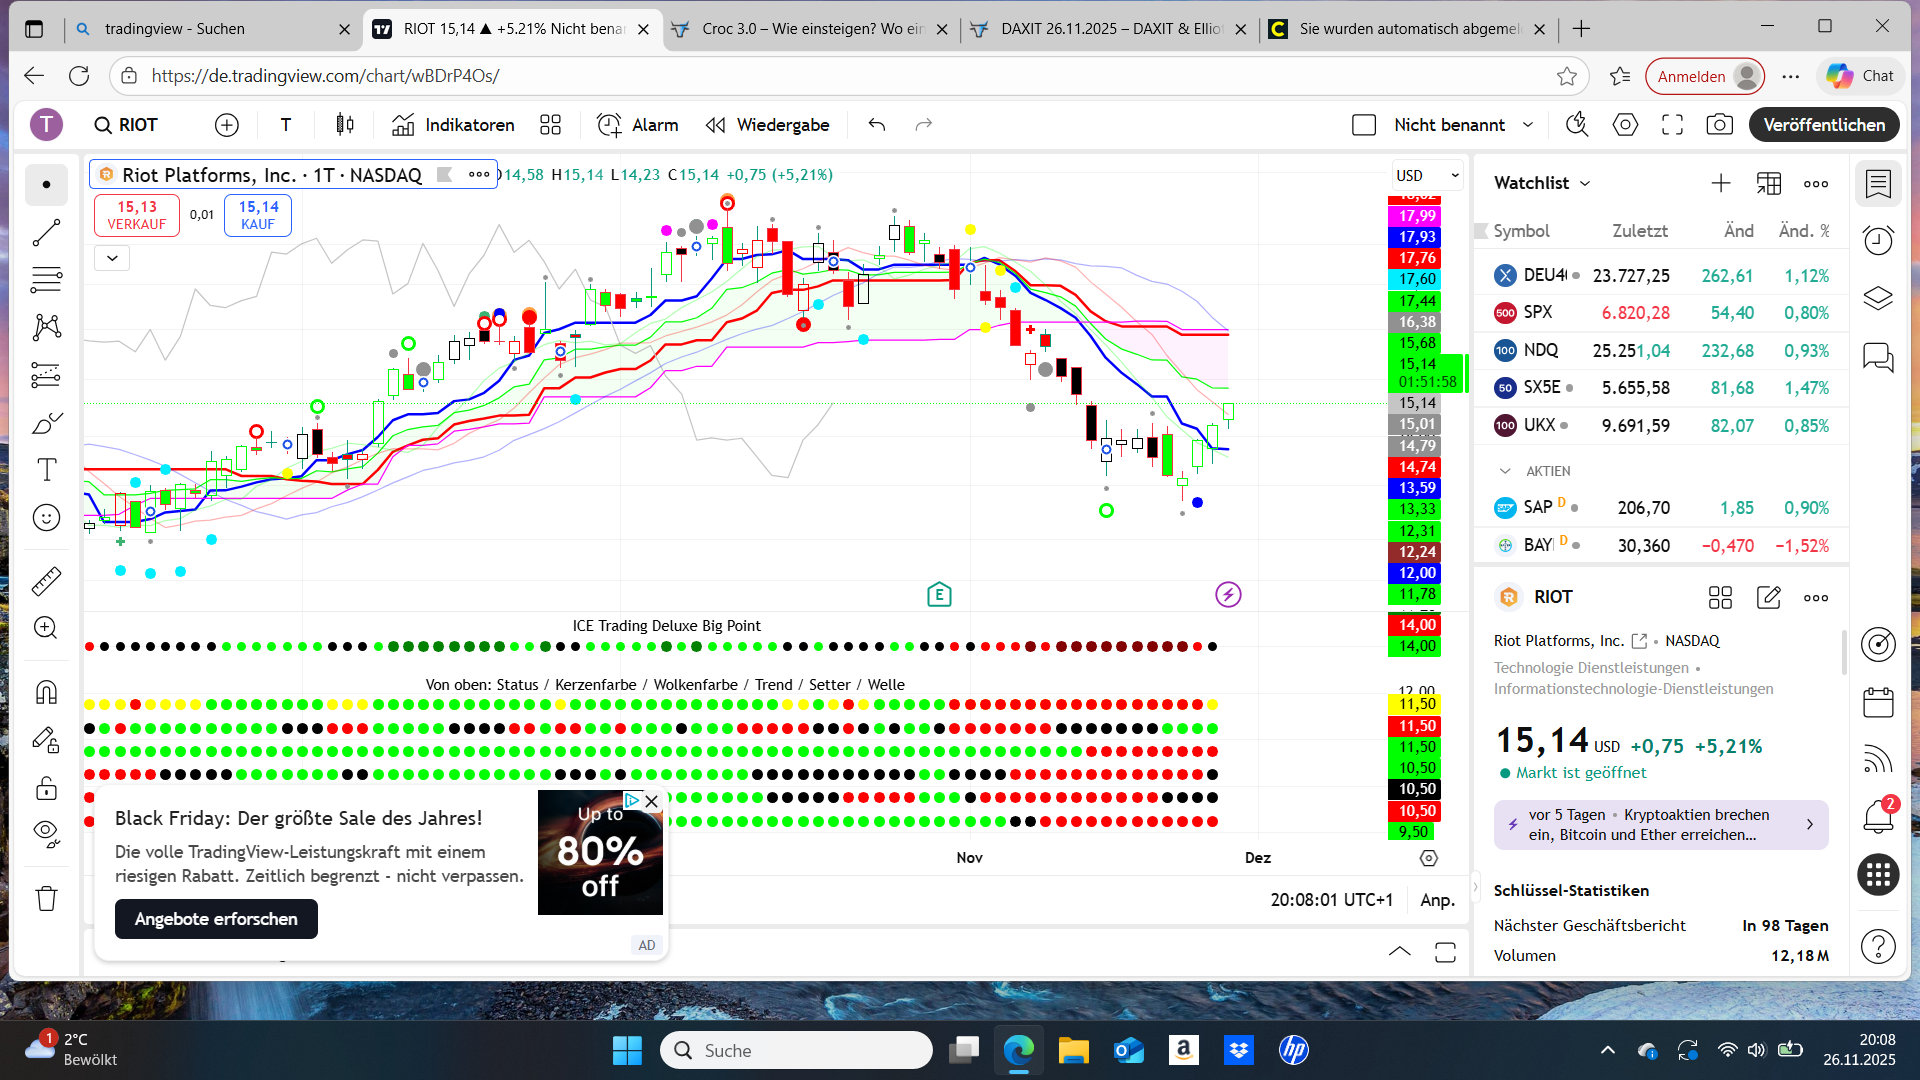Click the Veröffentlichen button
The width and height of the screenshot is (1920, 1080).
[x=1823, y=125]
